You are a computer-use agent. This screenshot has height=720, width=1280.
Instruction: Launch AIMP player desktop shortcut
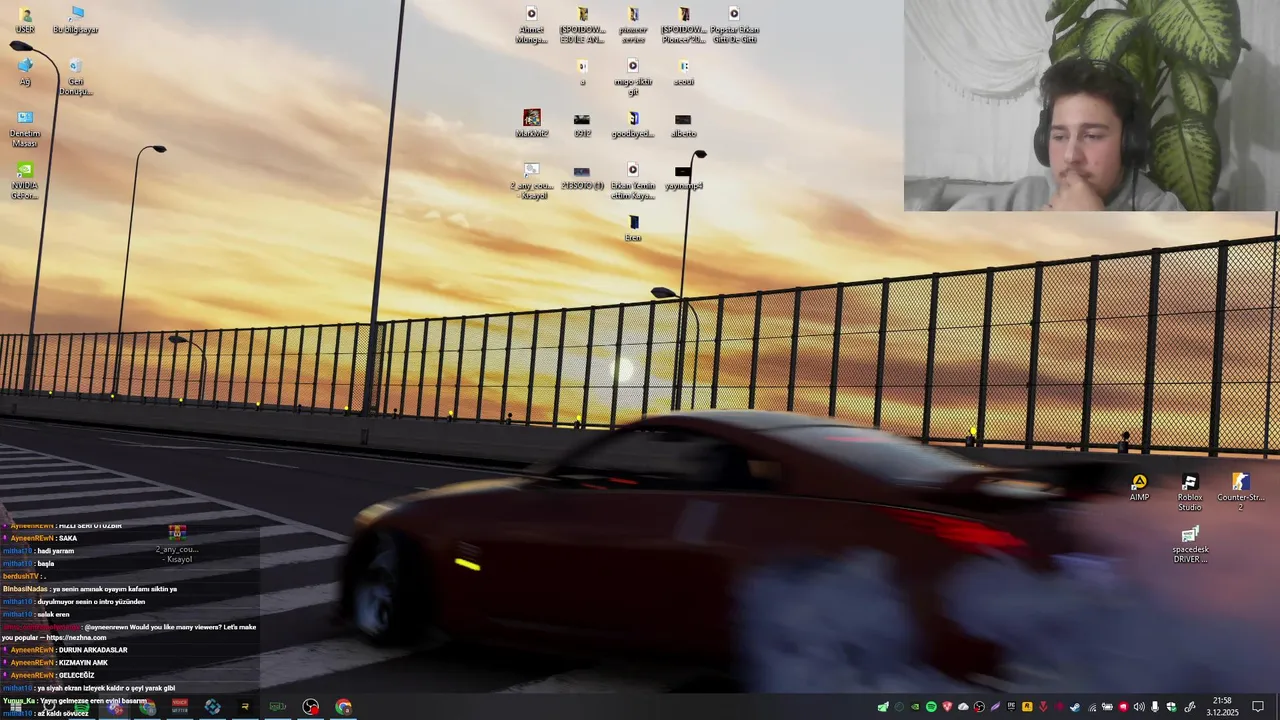click(x=1139, y=488)
